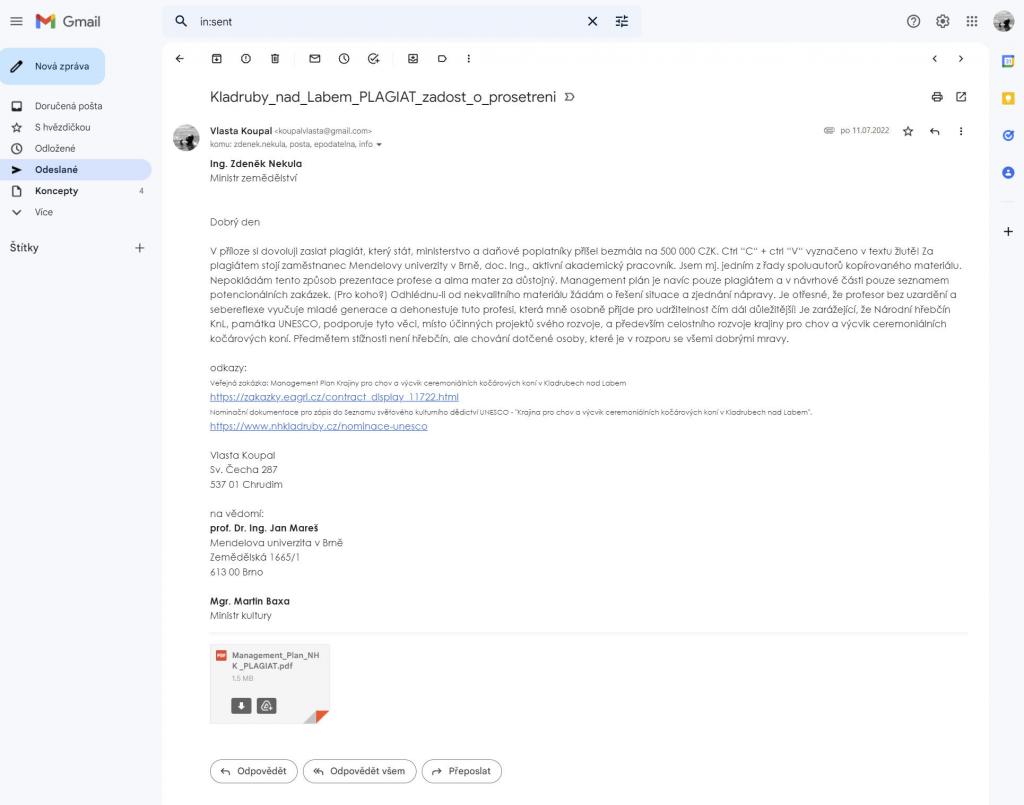The width and height of the screenshot is (1024, 805).
Task: Toggle the importance marker beside the subject
Action: [569, 97]
